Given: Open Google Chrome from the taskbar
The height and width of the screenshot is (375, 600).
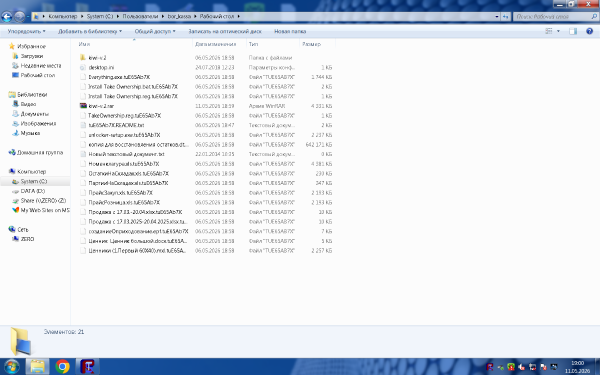Looking at the screenshot, I should [62, 367].
